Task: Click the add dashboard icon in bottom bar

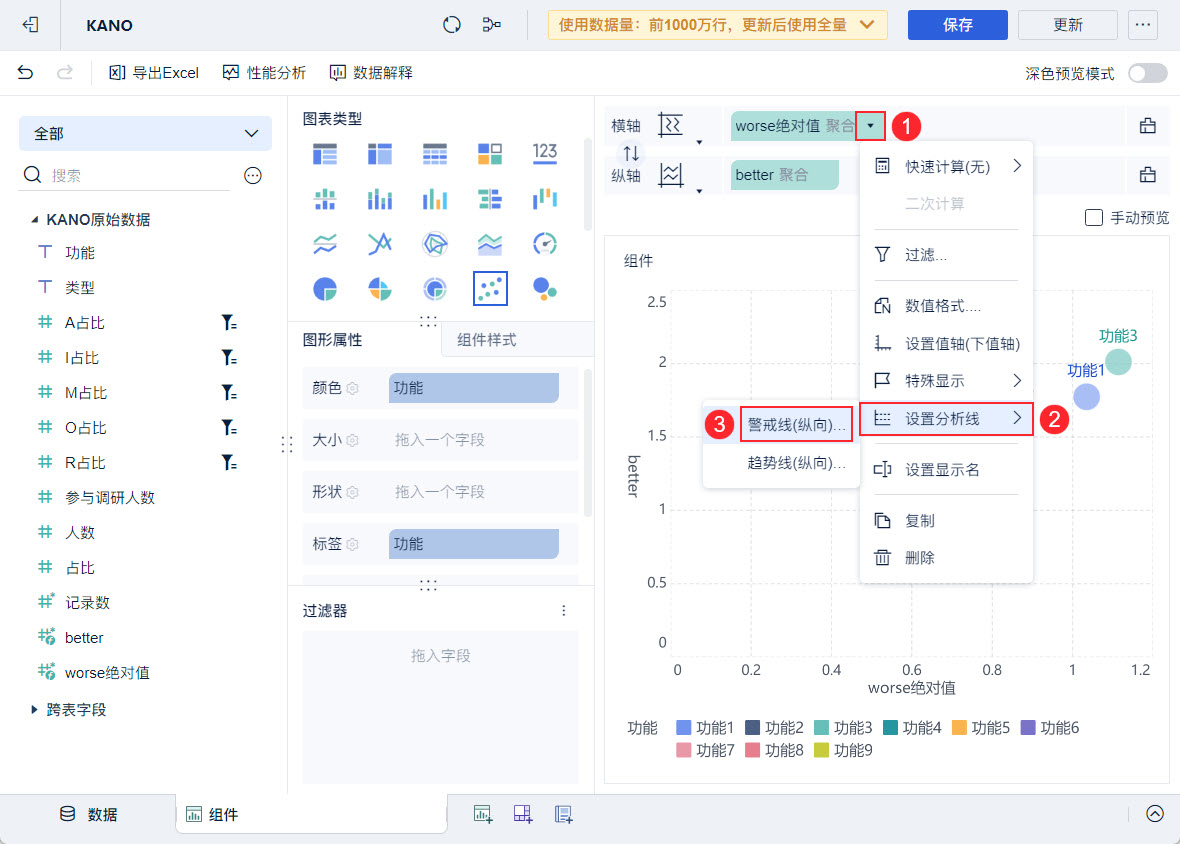Action: tap(523, 814)
